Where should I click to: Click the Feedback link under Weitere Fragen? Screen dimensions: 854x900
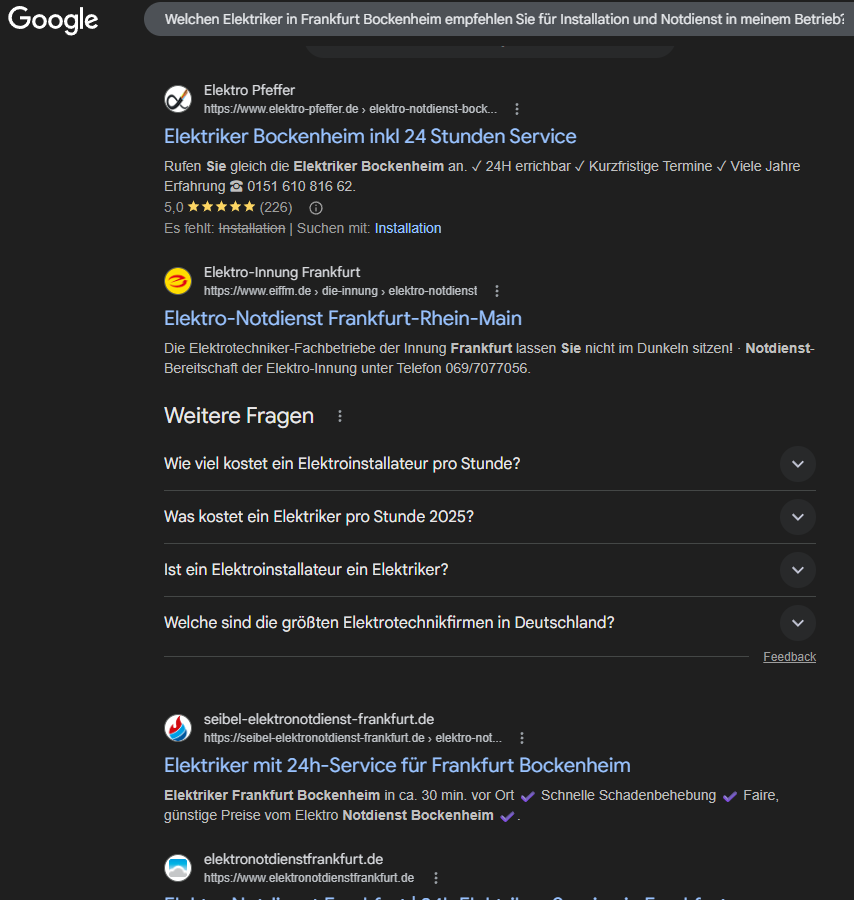(x=789, y=656)
